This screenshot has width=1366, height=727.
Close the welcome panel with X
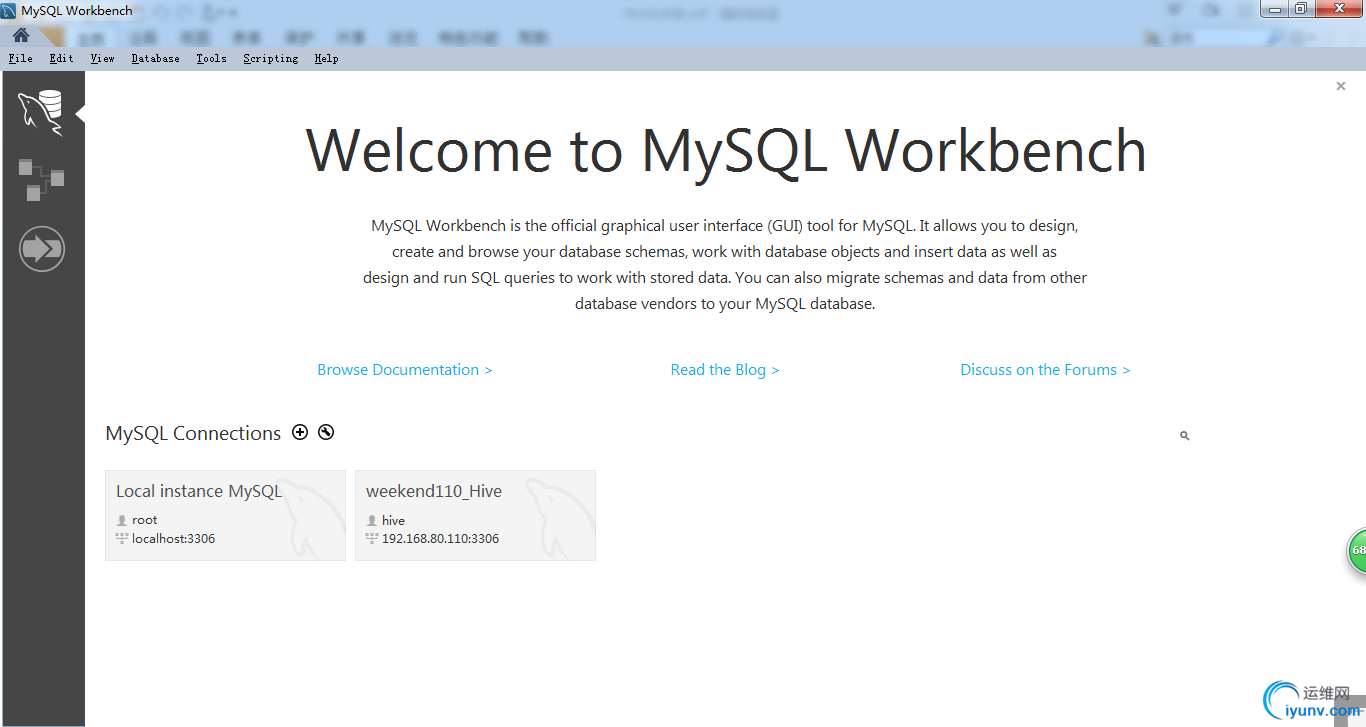(x=1341, y=86)
